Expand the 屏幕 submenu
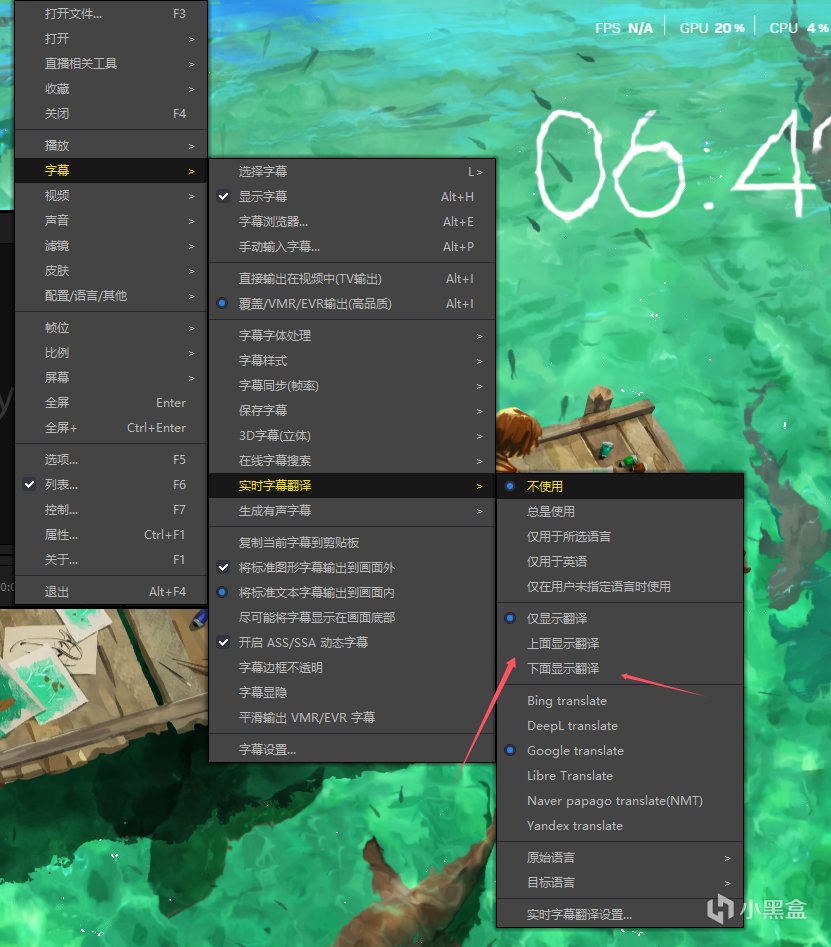The width and height of the screenshot is (831, 947). pos(111,377)
